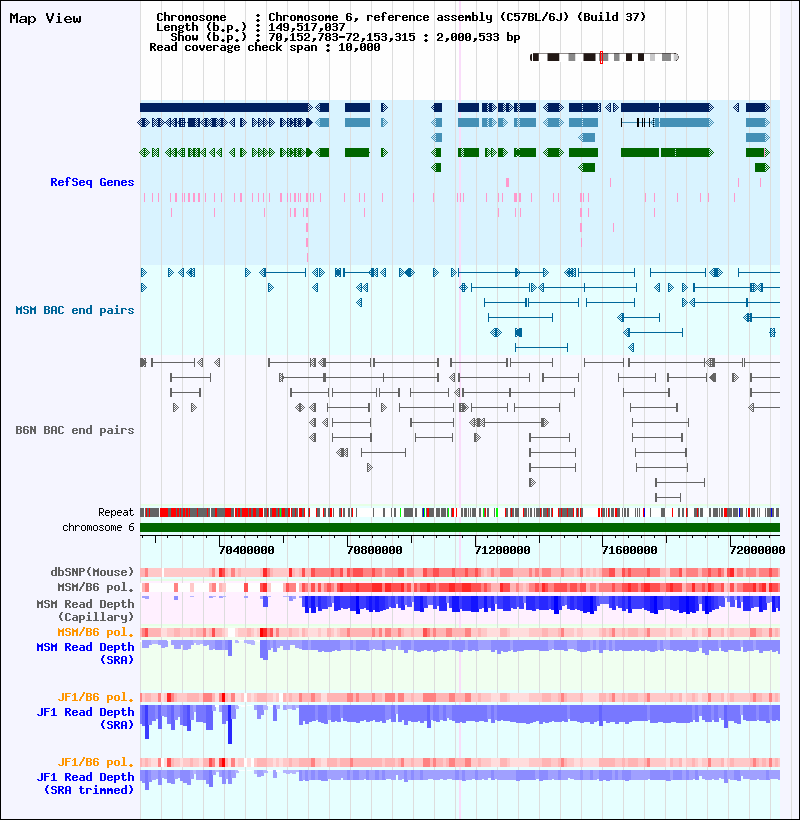Click the MSM Read Depth (SRA) link

[x=85, y=653]
